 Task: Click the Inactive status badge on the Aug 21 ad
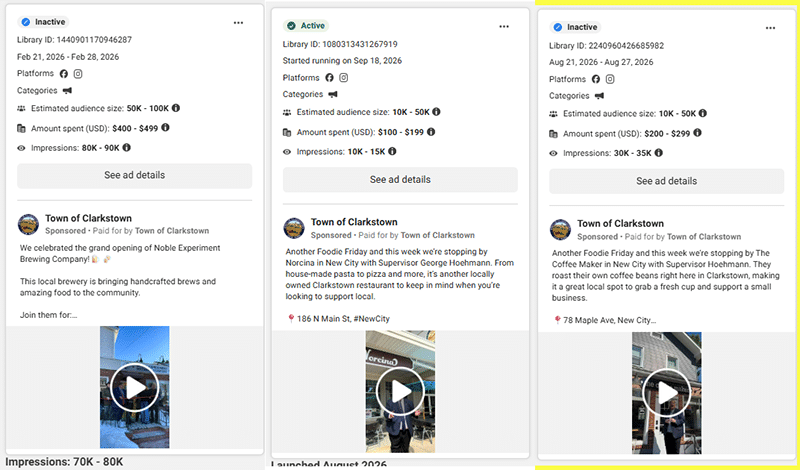pos(576,27)
